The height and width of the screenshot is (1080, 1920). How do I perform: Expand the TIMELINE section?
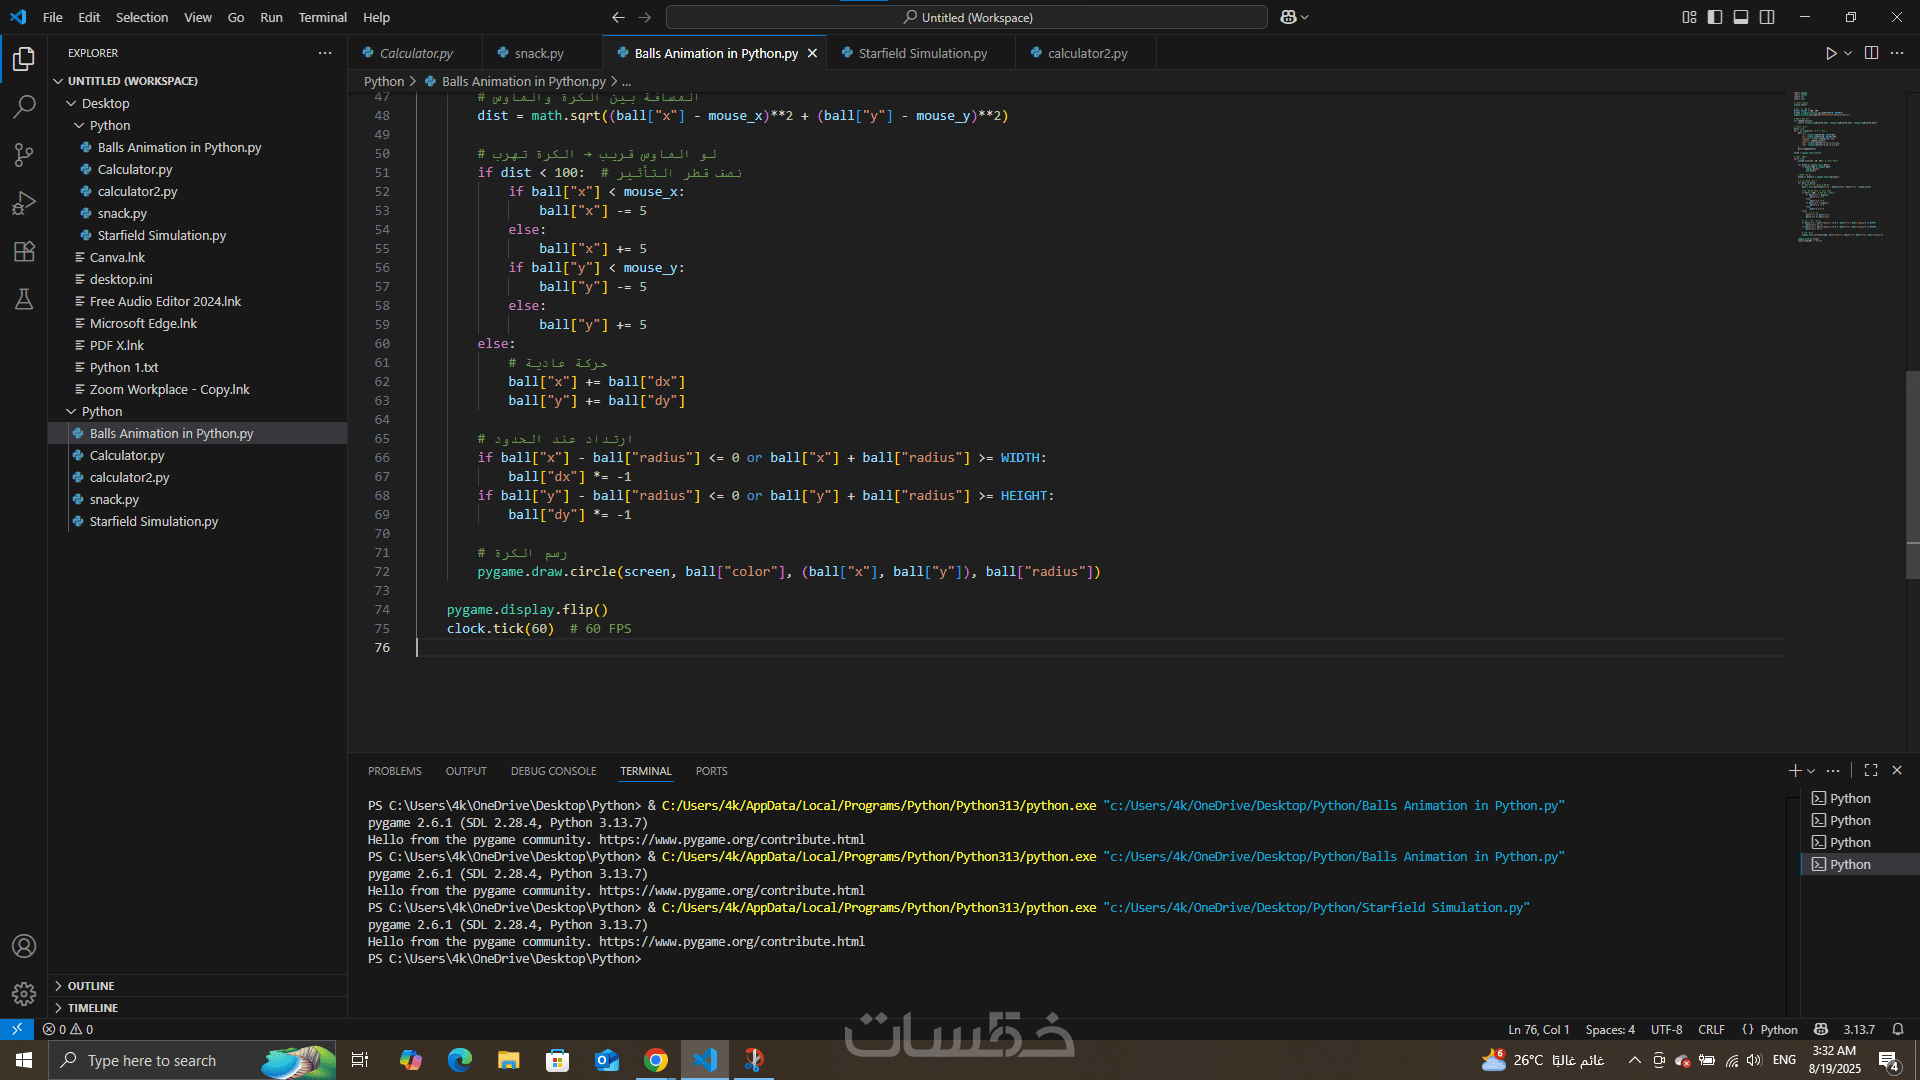(x=93, y=1008)
